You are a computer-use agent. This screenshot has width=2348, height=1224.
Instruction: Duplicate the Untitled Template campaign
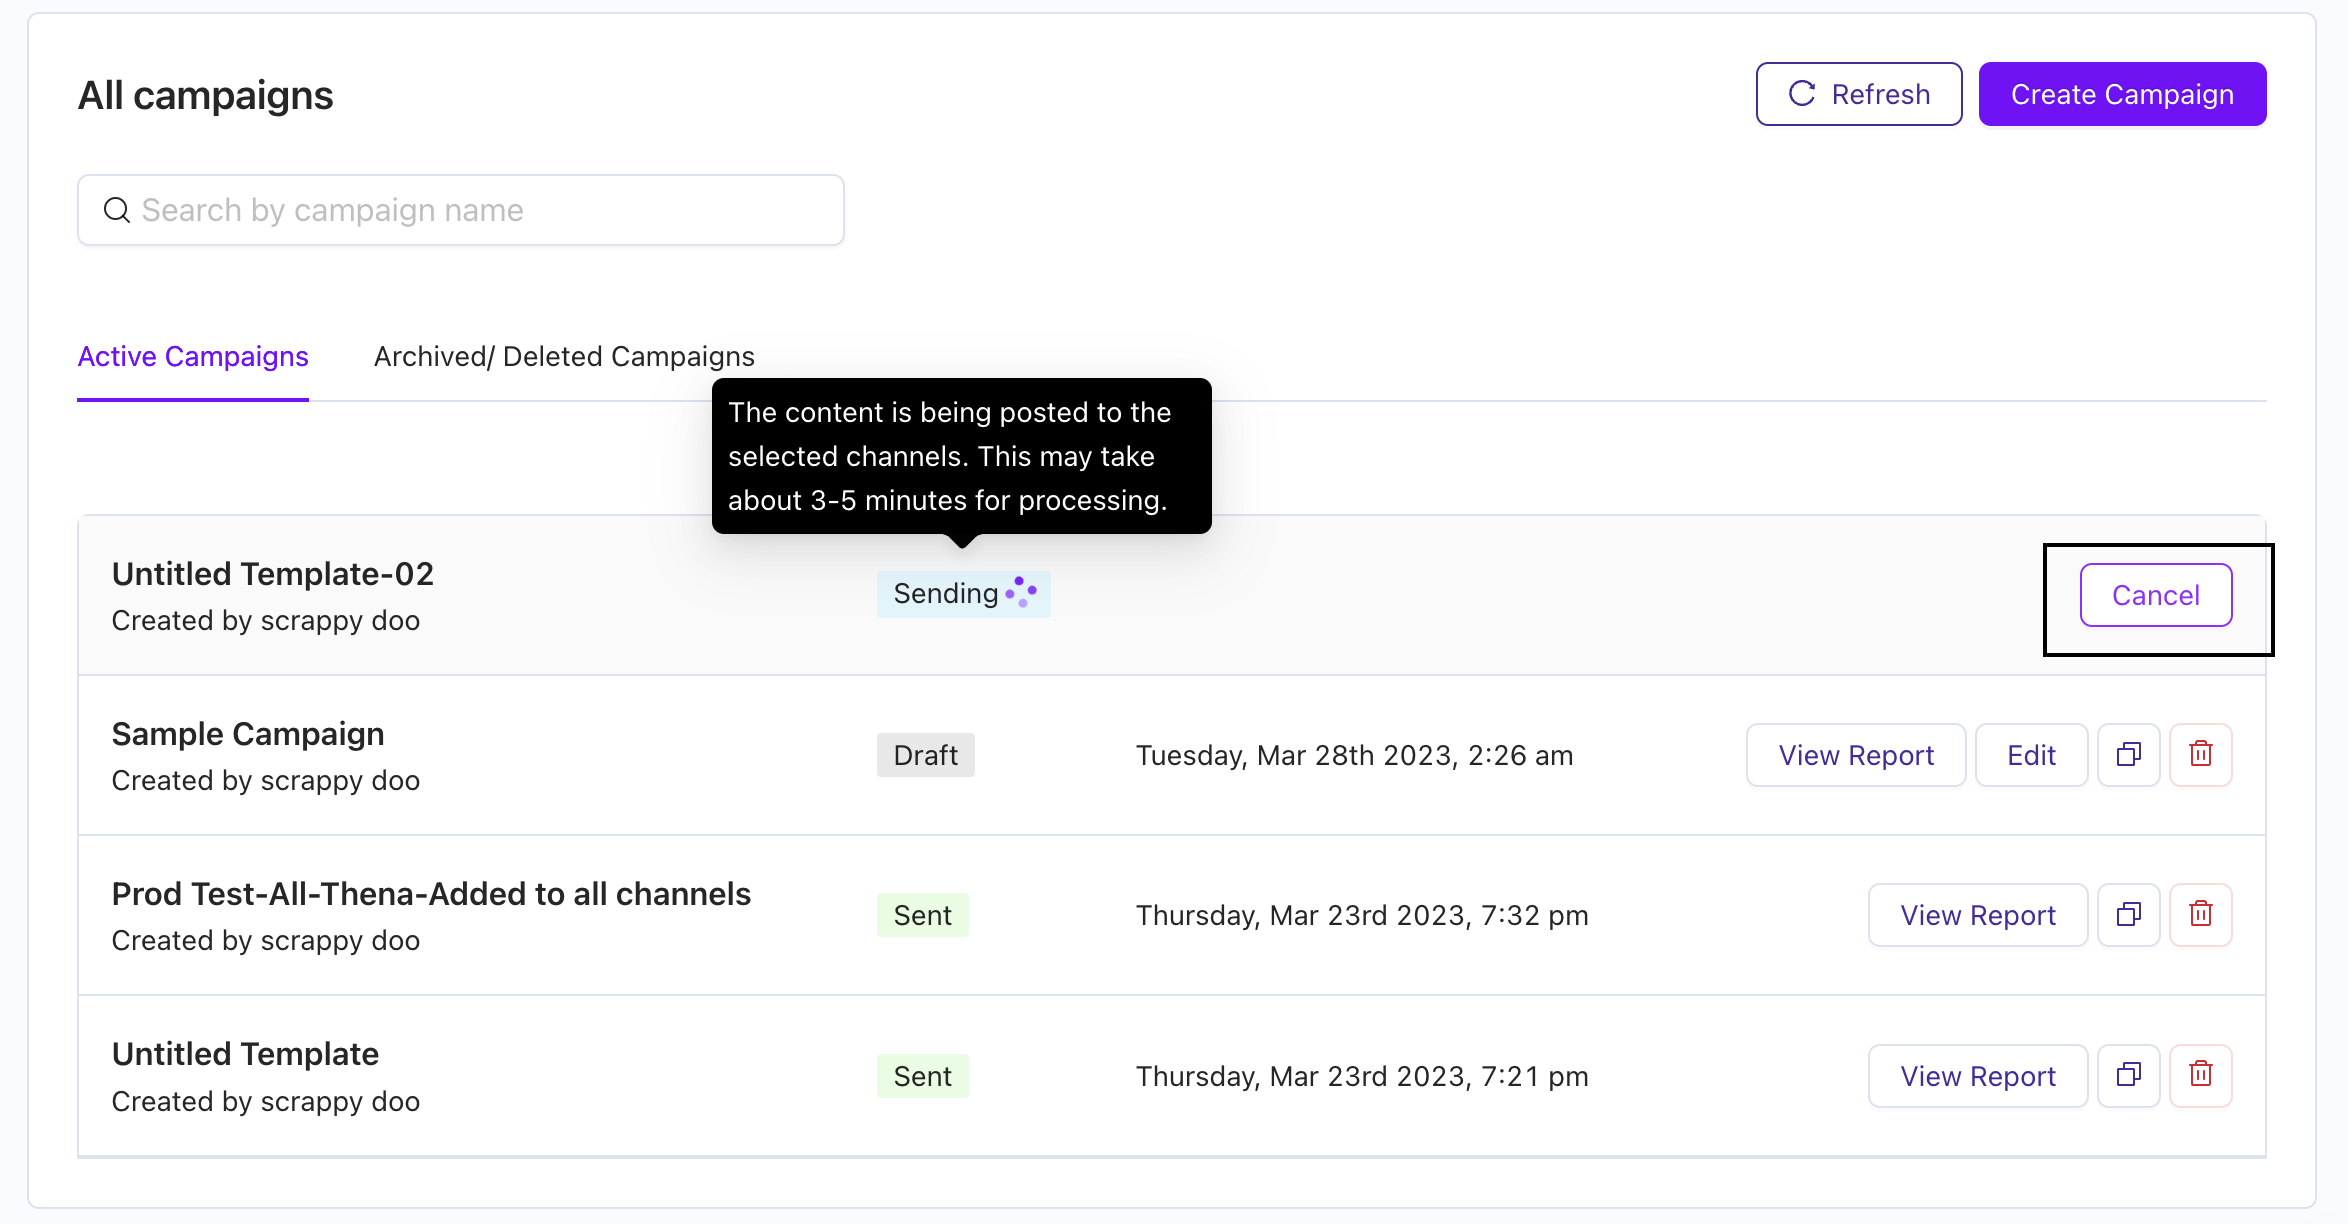tap(2128, 1076)
